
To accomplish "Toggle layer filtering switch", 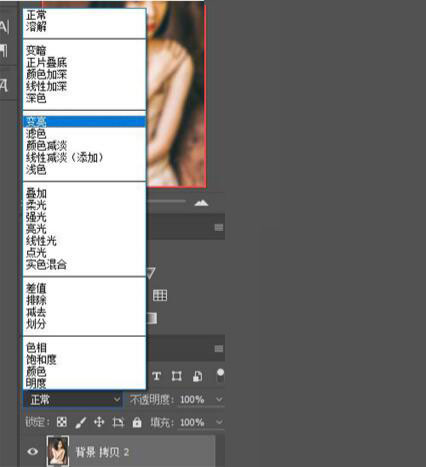I will click(220, 375).
